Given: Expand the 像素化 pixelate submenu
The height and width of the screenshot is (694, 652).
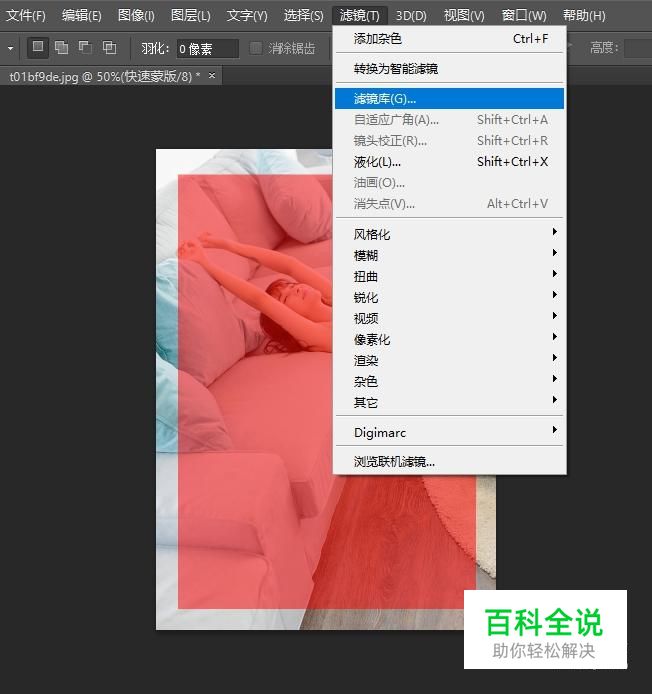Looking at the screenshot, I should tap(449, 339).
